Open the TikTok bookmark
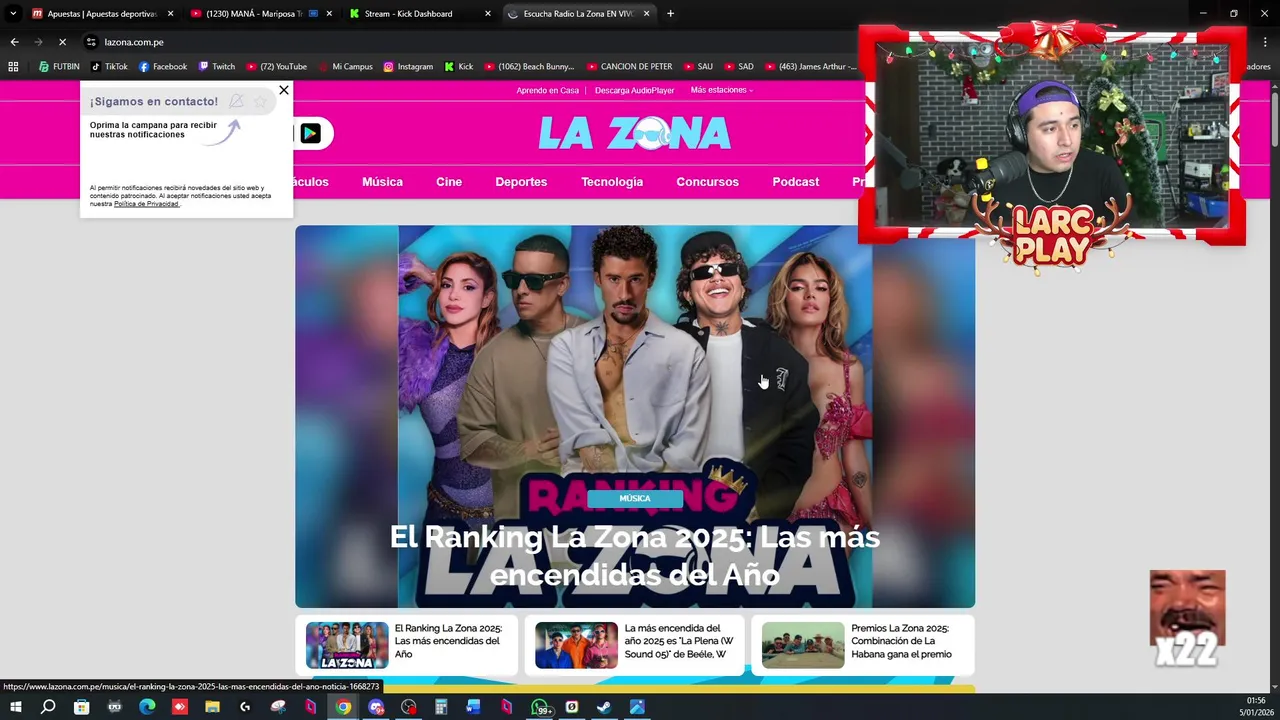Screen dimensions: 1280x720 coord(109,67)
